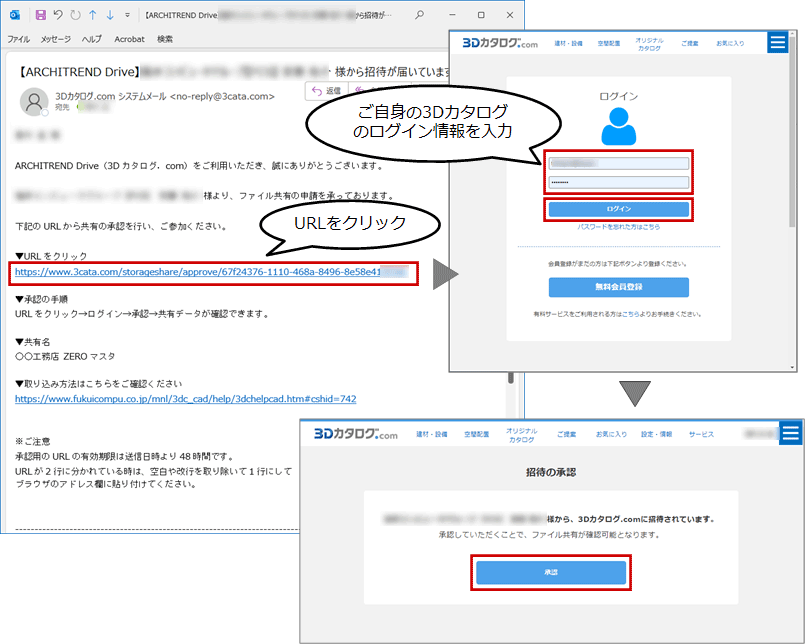Open ご提案 in approval window nav
This screenshot has width=805, height=644.
[x=567, y=434]
